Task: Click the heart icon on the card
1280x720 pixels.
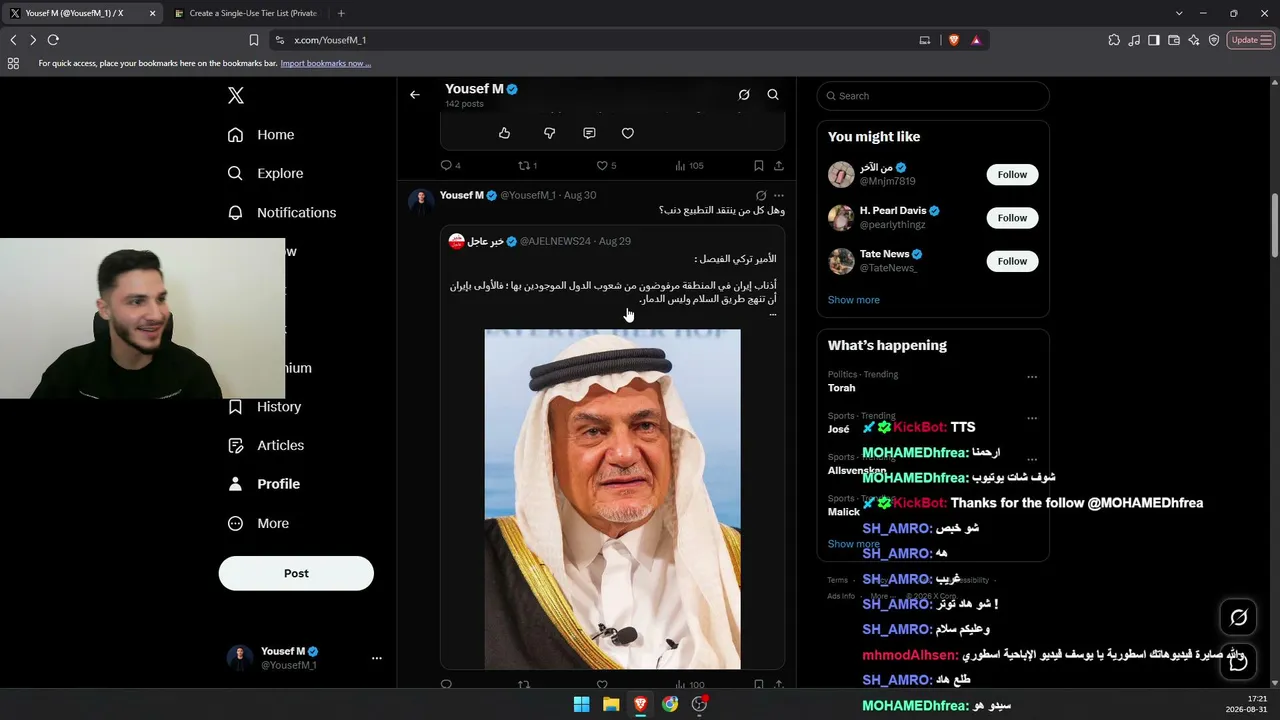Action: [628, 133]
